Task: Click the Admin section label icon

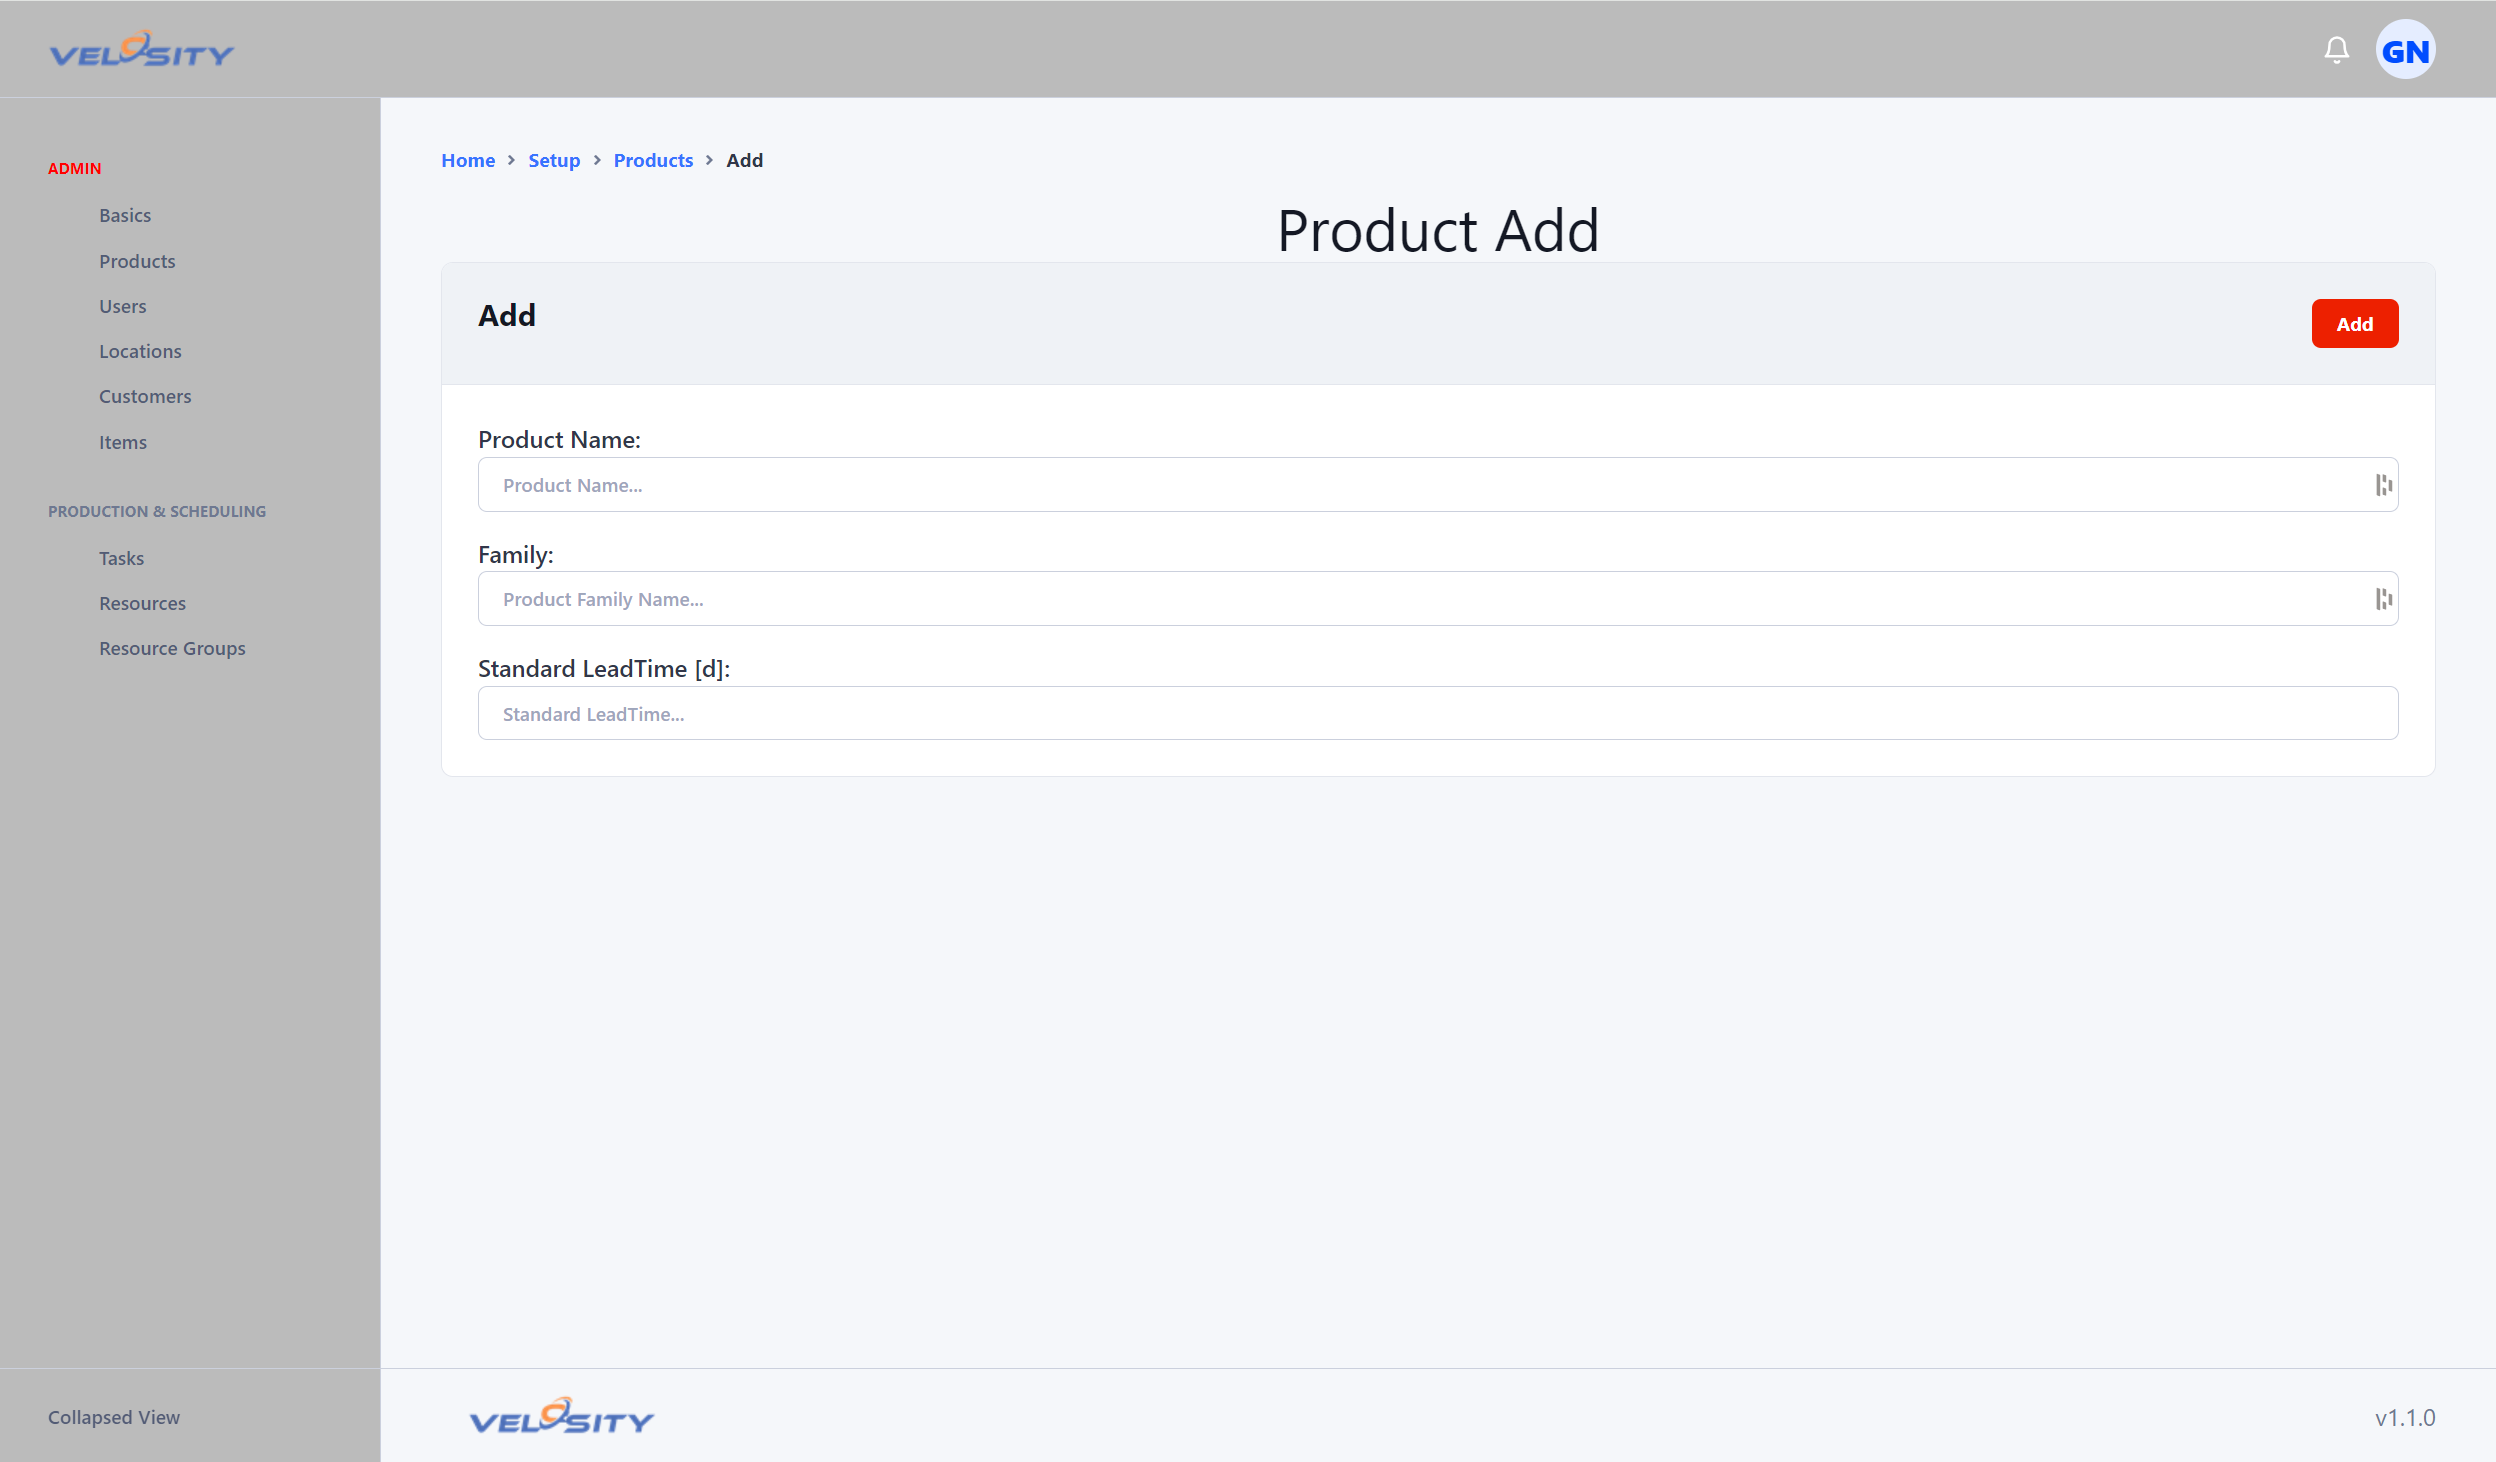Action: 73,169
